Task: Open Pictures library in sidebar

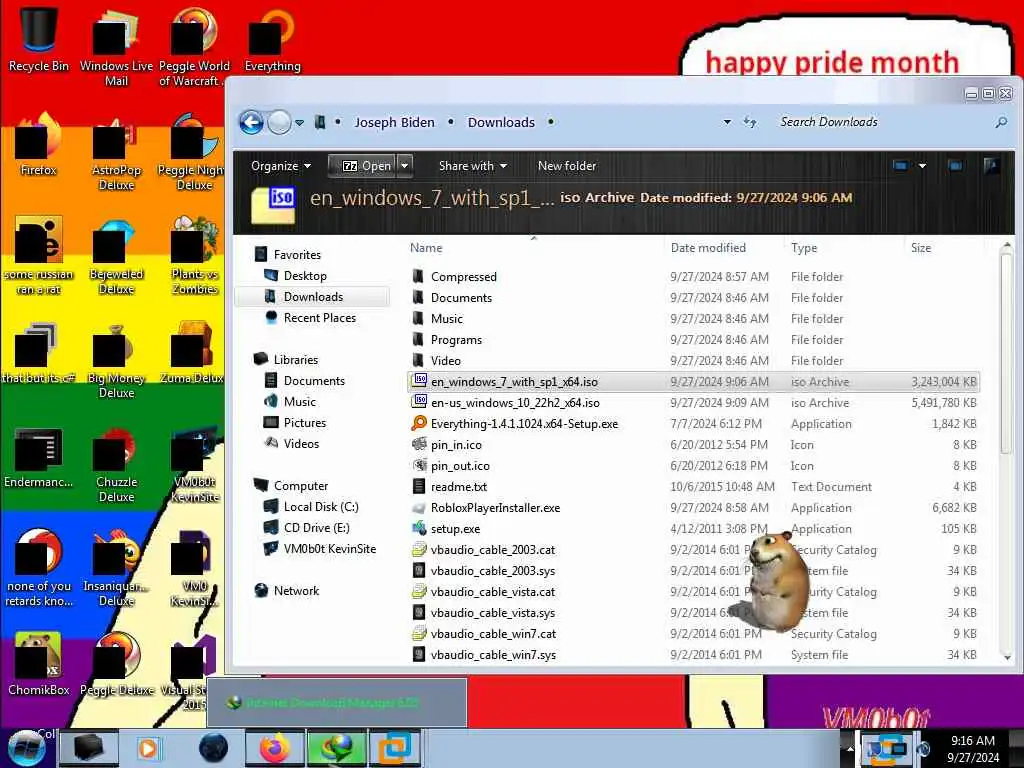Action: tap(304, 423)
